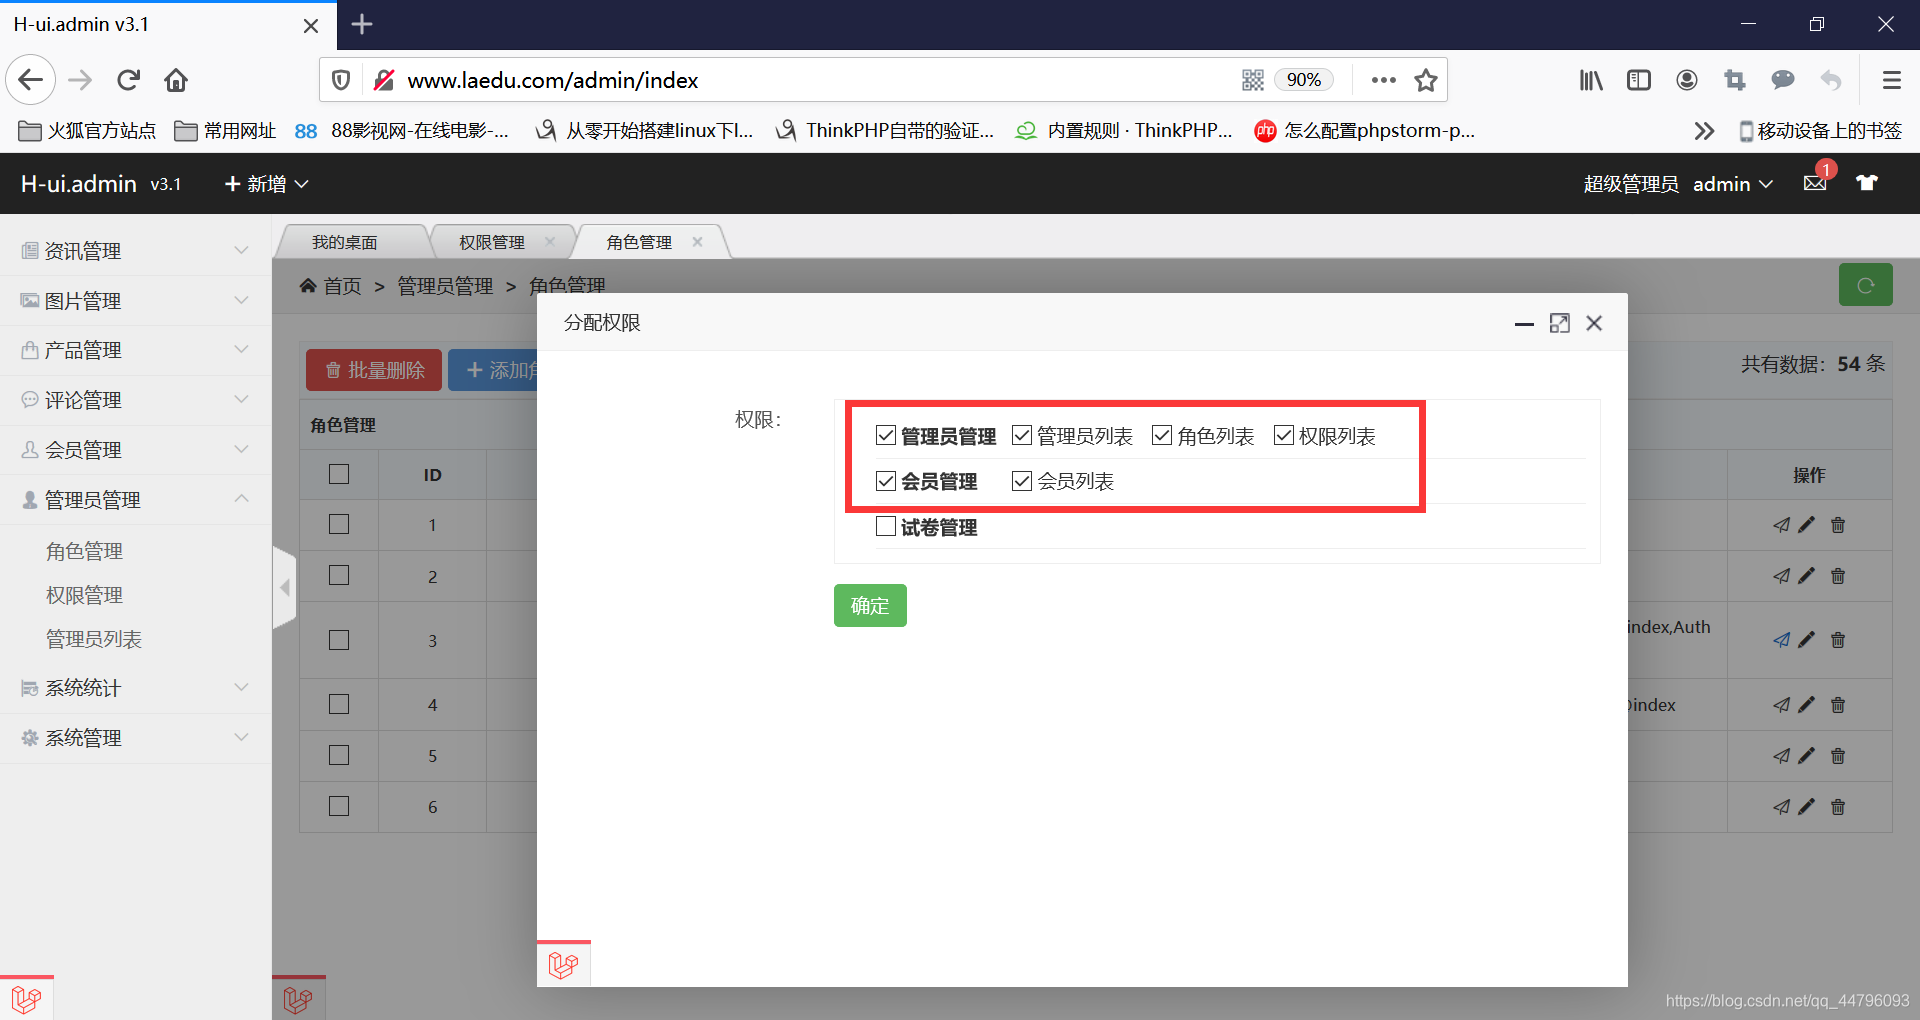Uncheck the 权限列表 permission
The width and height of the screenshot is (1920, 1020).
1284,435
